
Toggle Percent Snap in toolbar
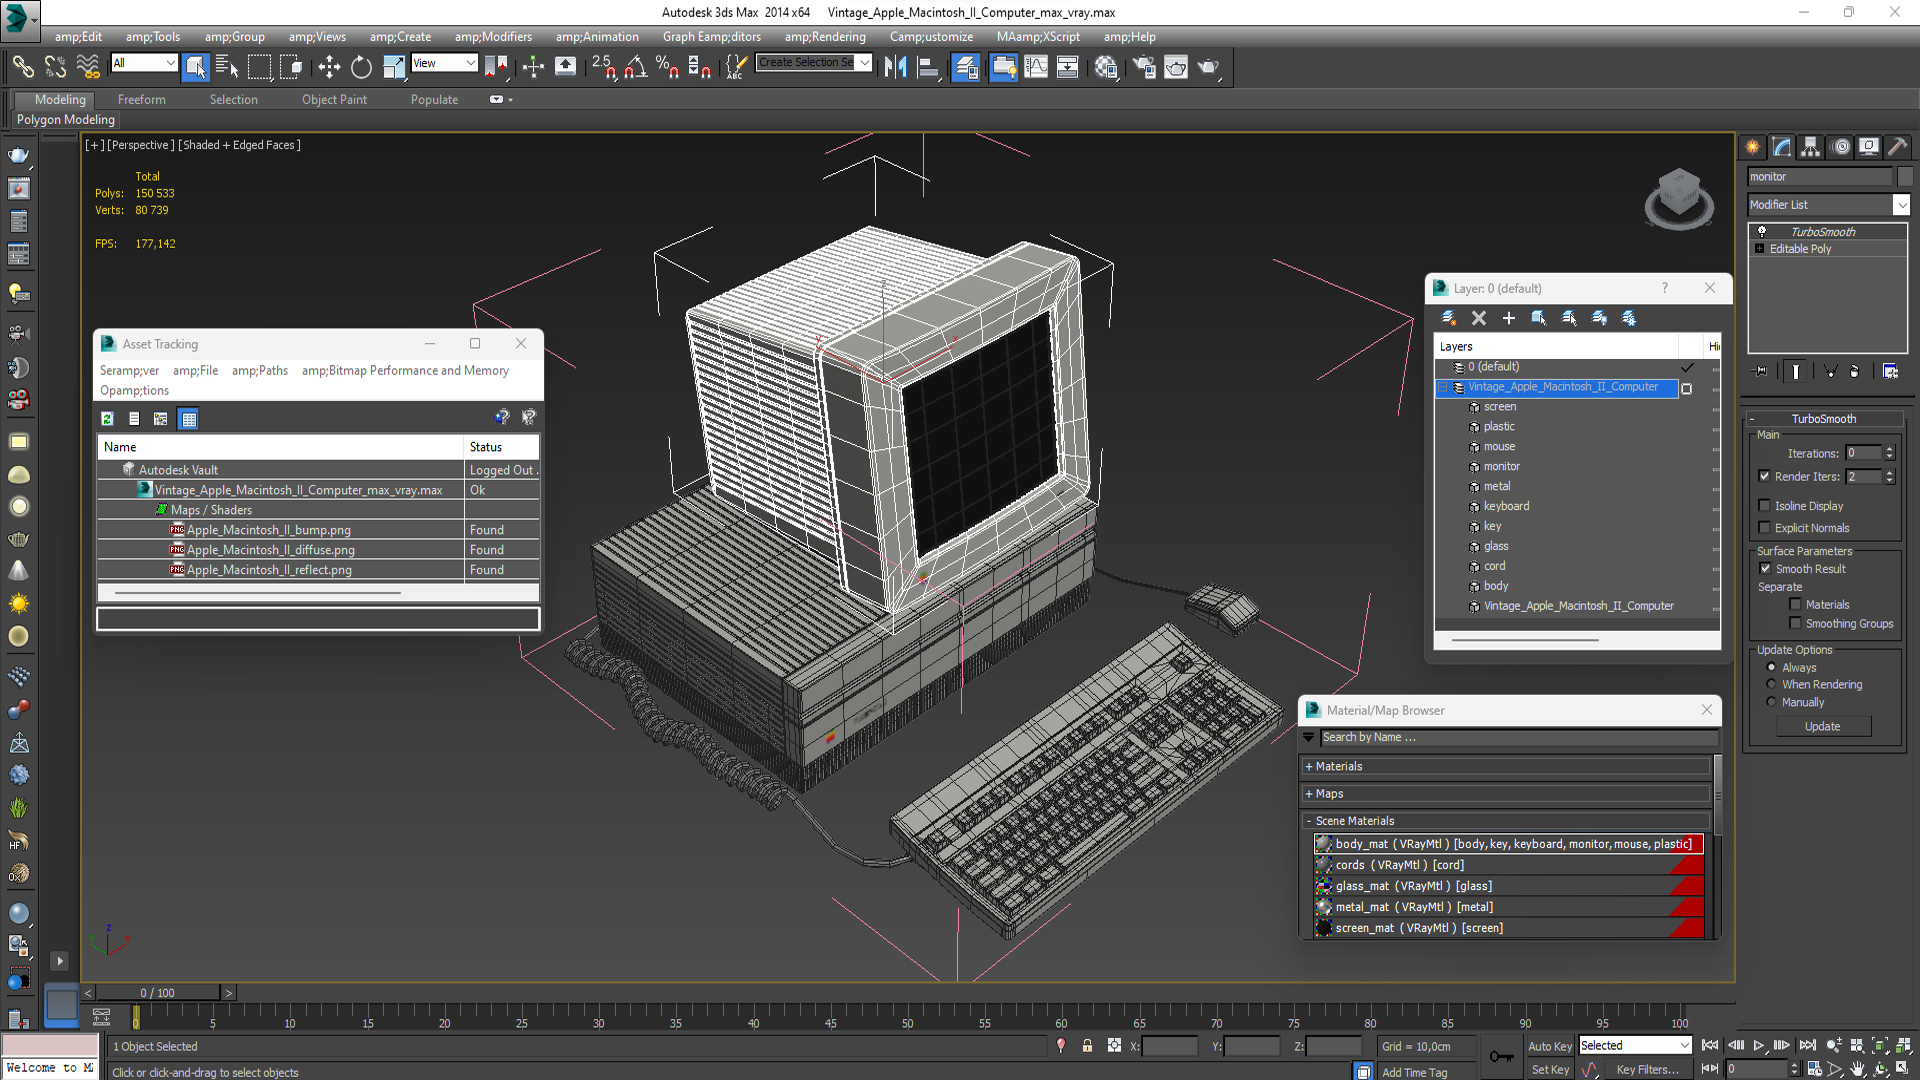pos(667,67)
